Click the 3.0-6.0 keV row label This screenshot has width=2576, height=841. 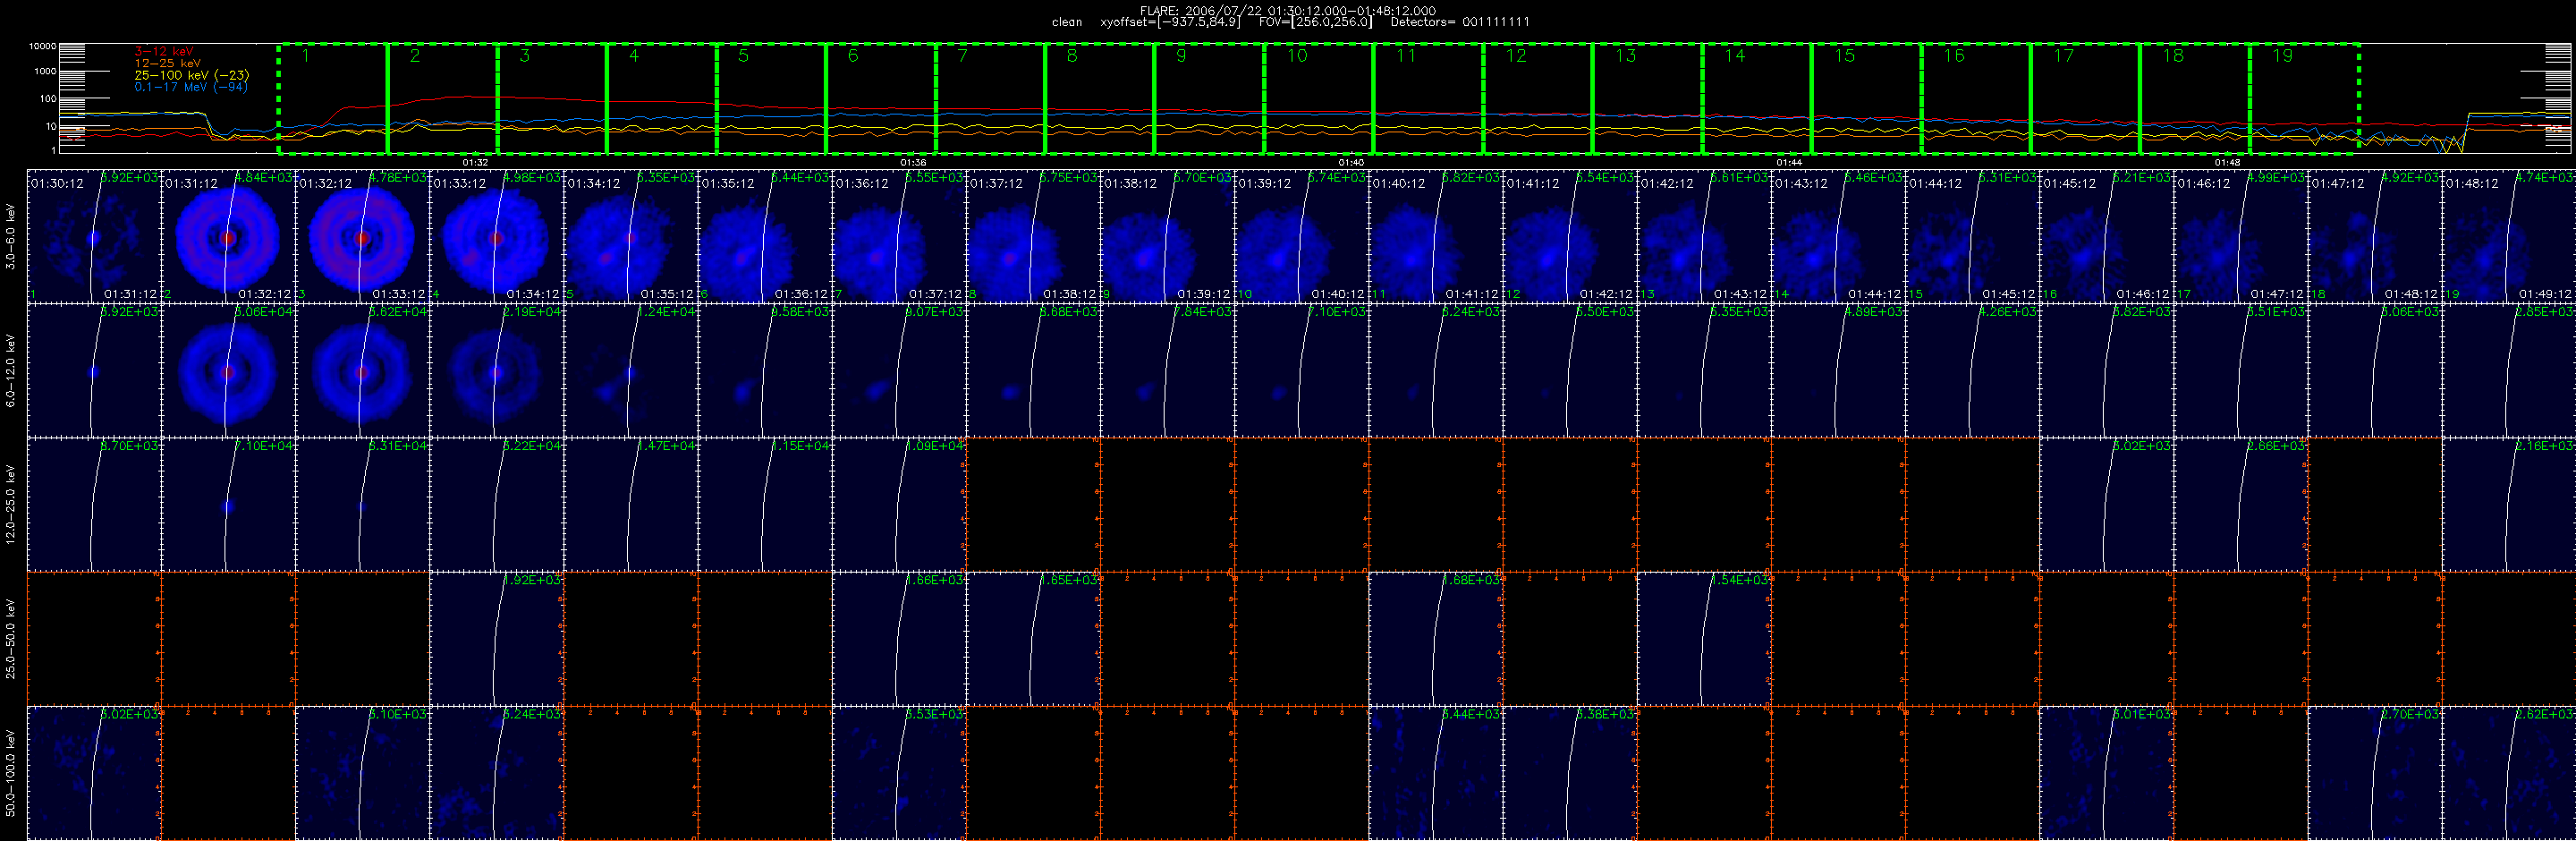11,236
